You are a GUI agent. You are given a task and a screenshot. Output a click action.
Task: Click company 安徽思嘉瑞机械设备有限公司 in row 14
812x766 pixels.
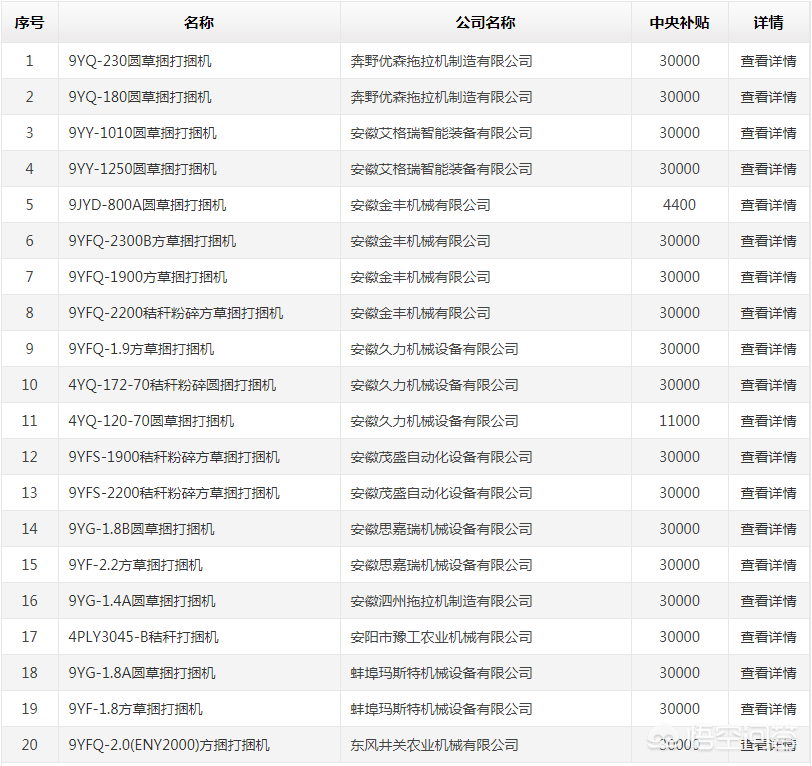(x=441, y=529)
